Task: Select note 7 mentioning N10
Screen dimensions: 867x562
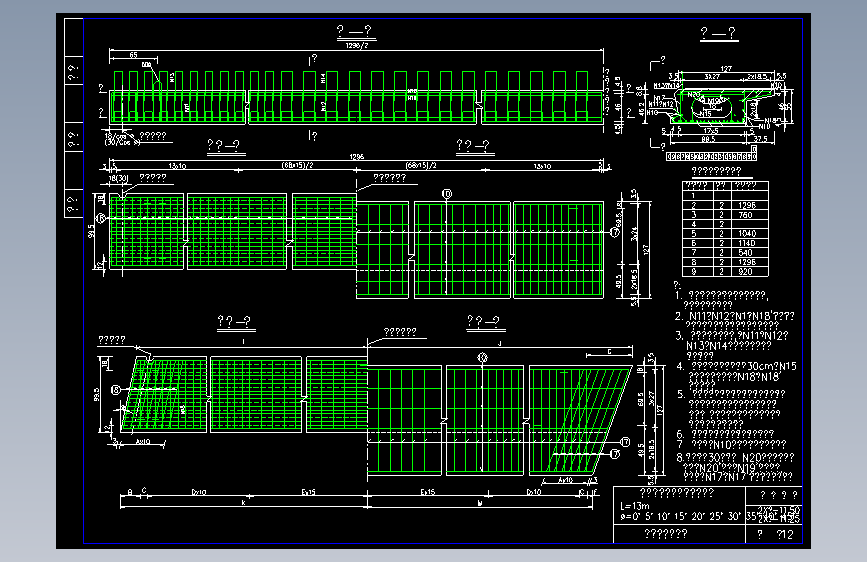Action: click(x=731, y=444)
